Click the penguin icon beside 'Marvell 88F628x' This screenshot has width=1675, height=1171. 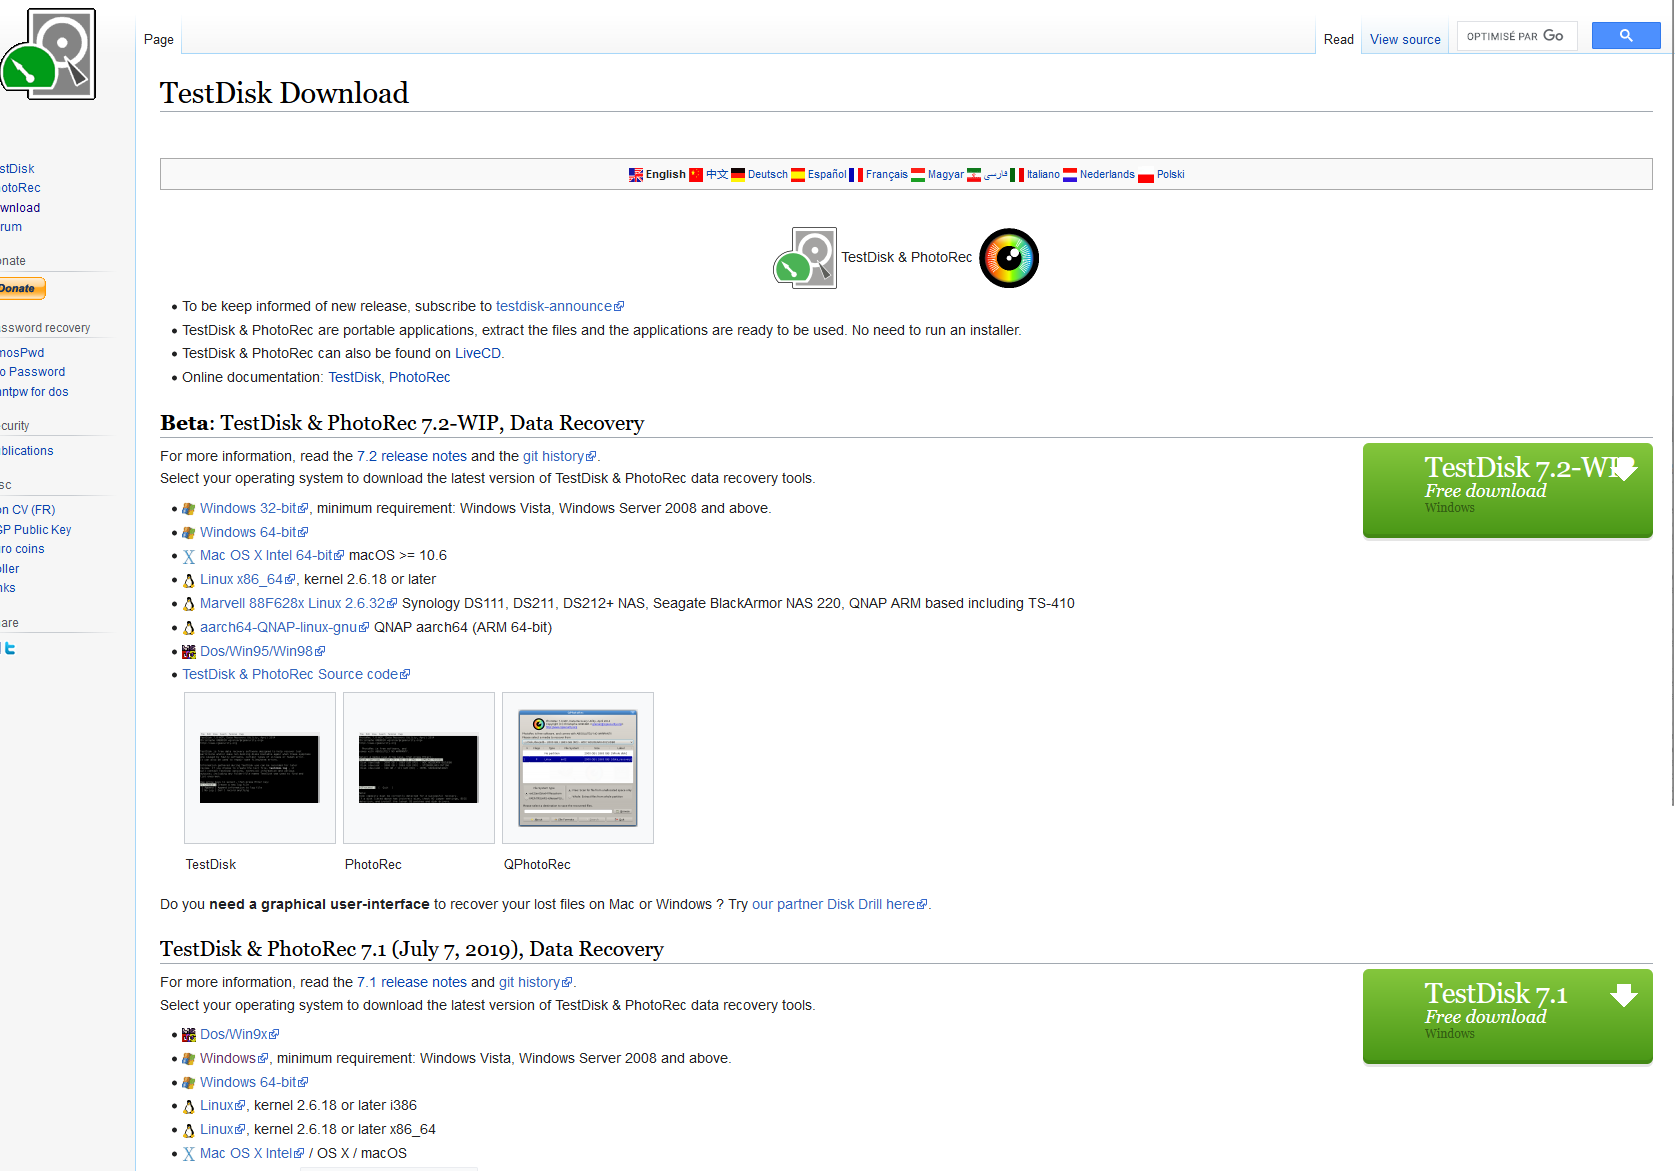188,604
